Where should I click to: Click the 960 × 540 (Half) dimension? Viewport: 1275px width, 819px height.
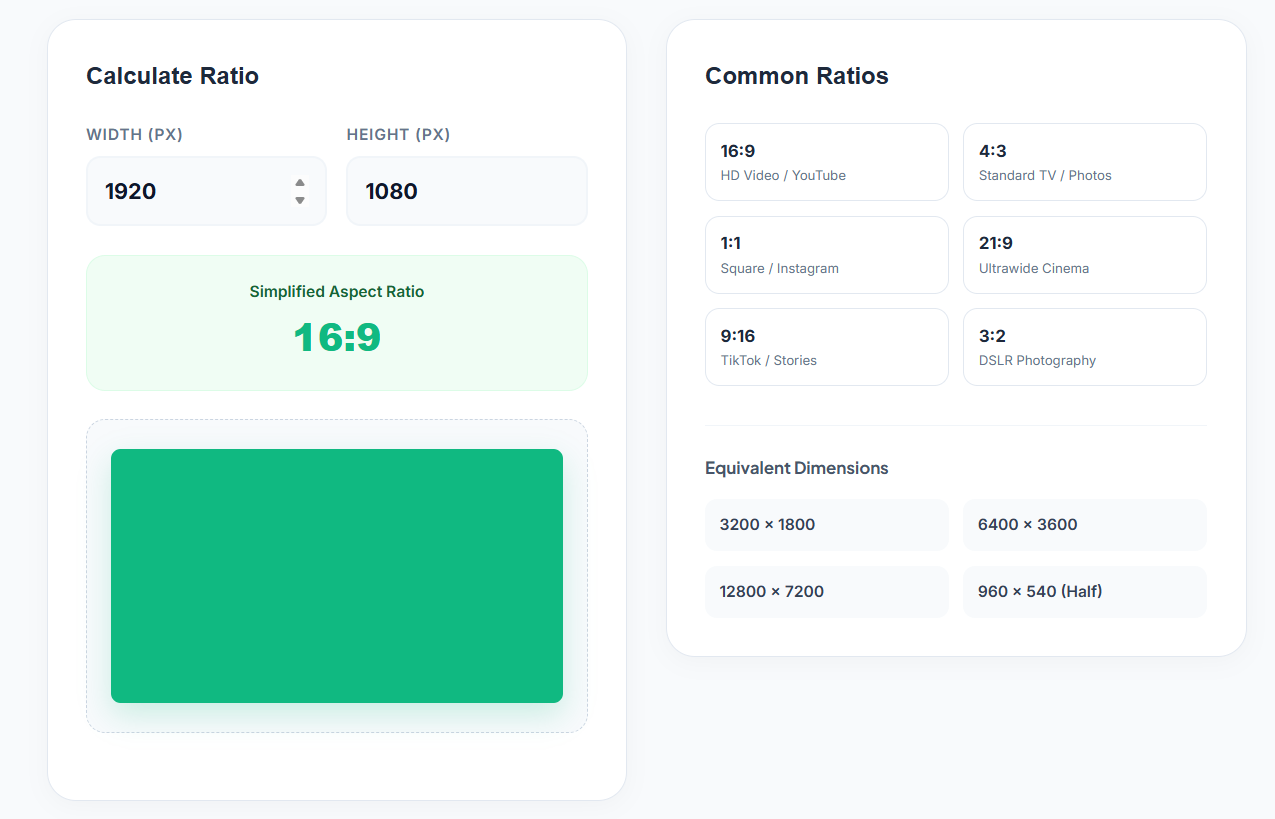1085,592
